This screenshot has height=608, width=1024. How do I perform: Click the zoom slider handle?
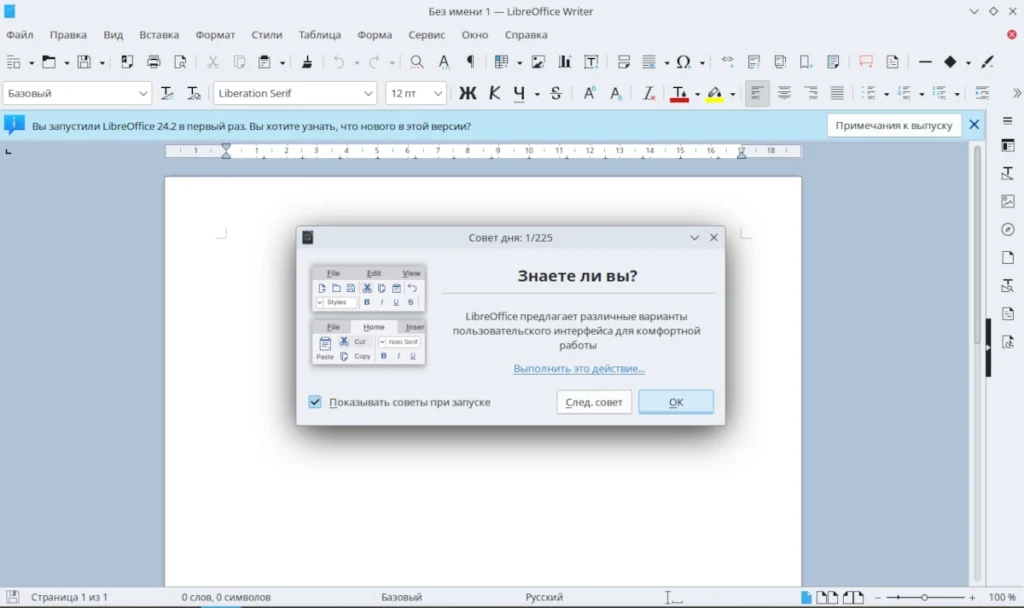coord(924,597)
